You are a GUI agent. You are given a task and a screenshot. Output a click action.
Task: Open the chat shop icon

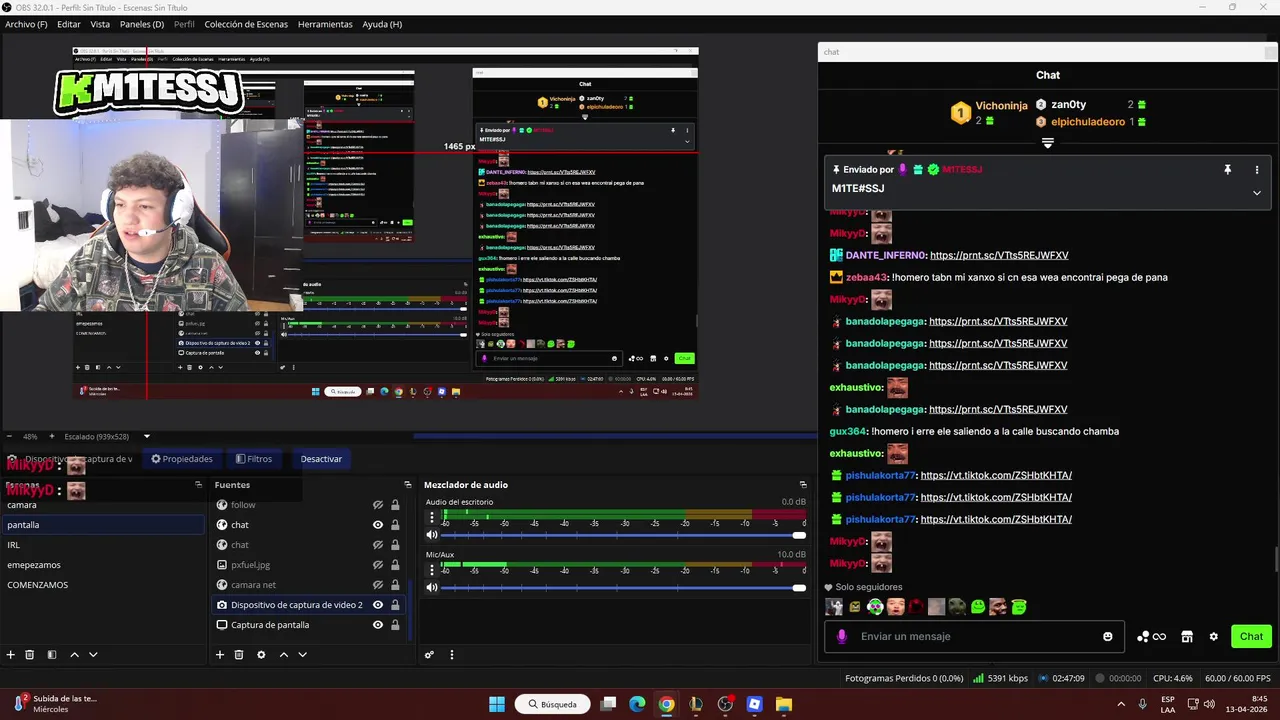pos(1187,637)
